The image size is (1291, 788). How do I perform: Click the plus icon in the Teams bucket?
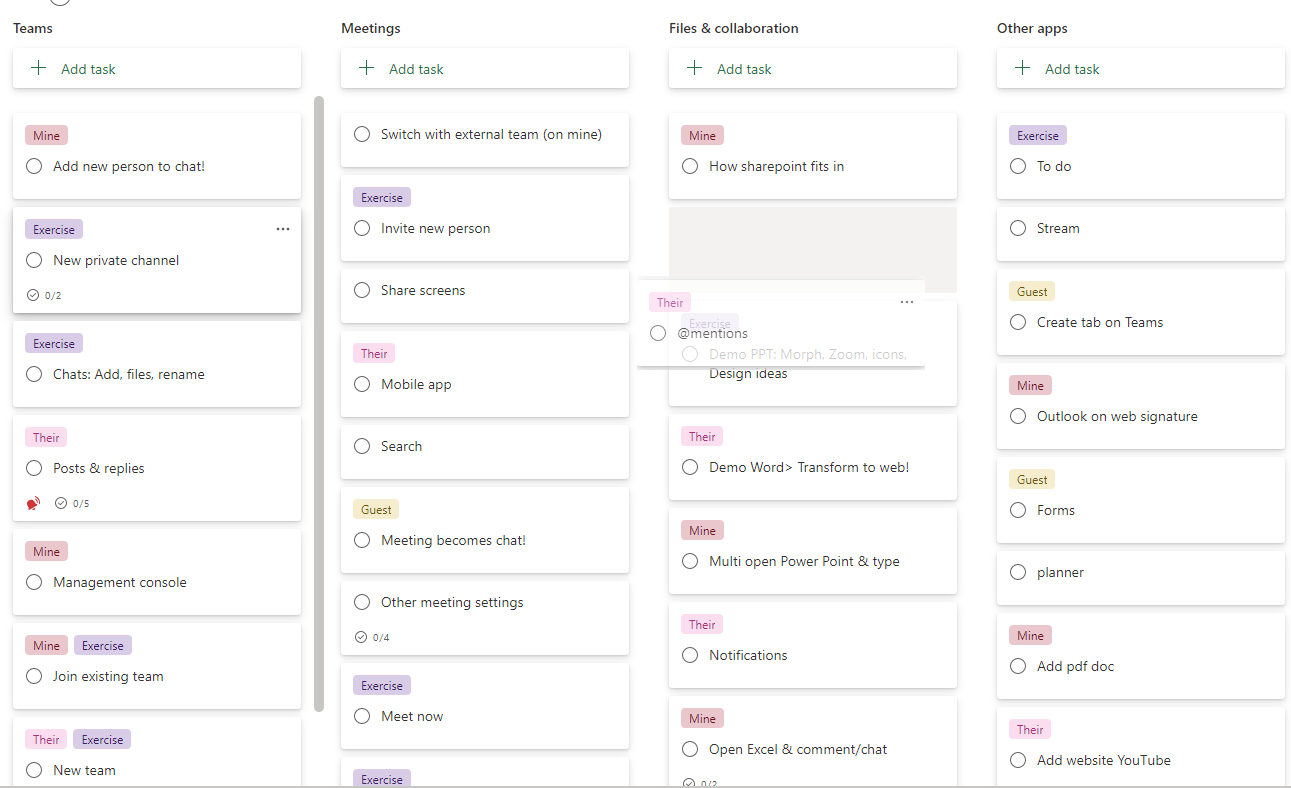39,69
